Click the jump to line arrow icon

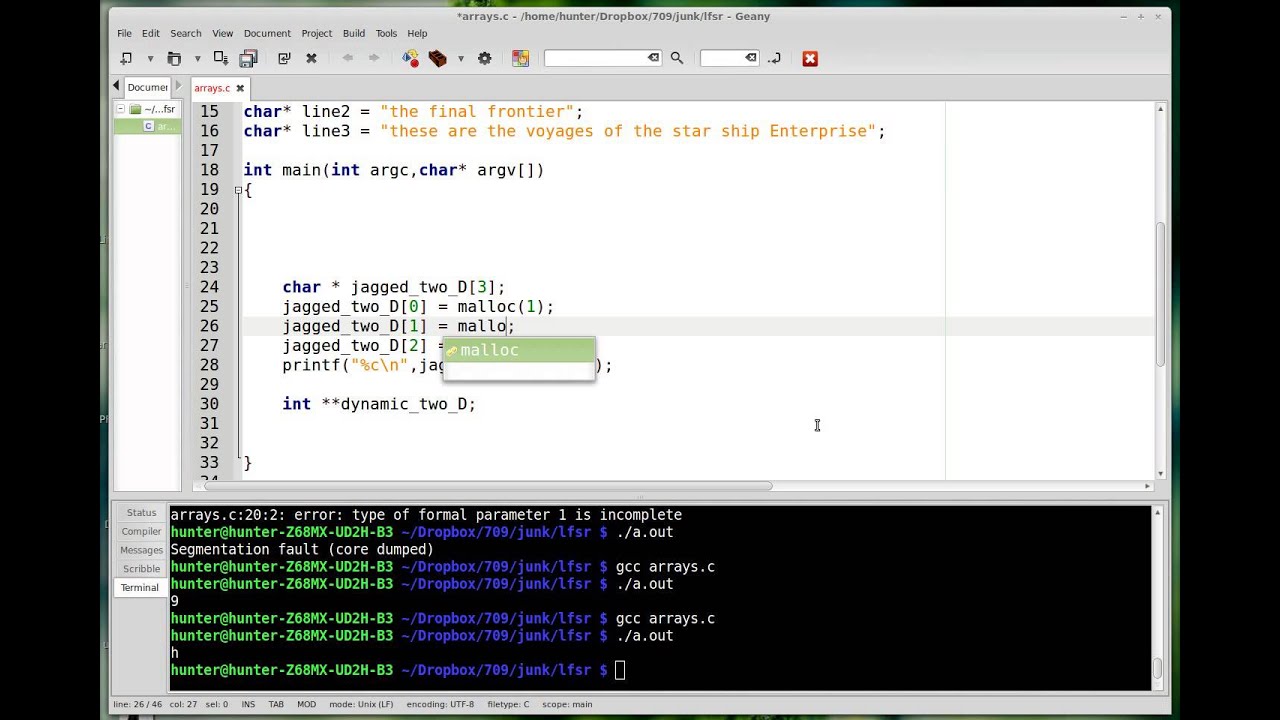(774, 58)
